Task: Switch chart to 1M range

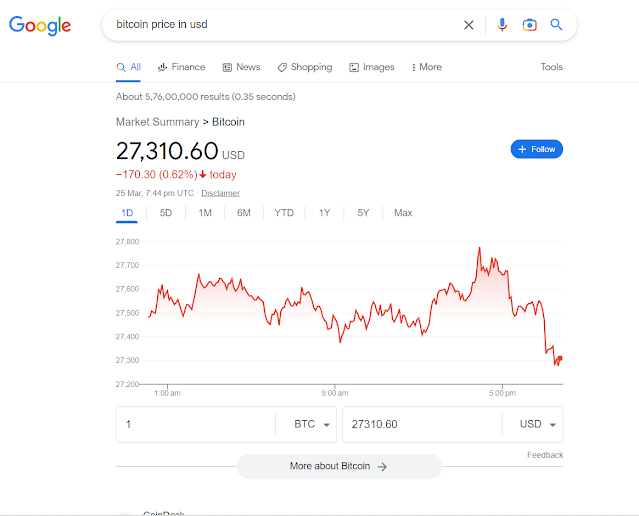Action: tap(205, 213)
